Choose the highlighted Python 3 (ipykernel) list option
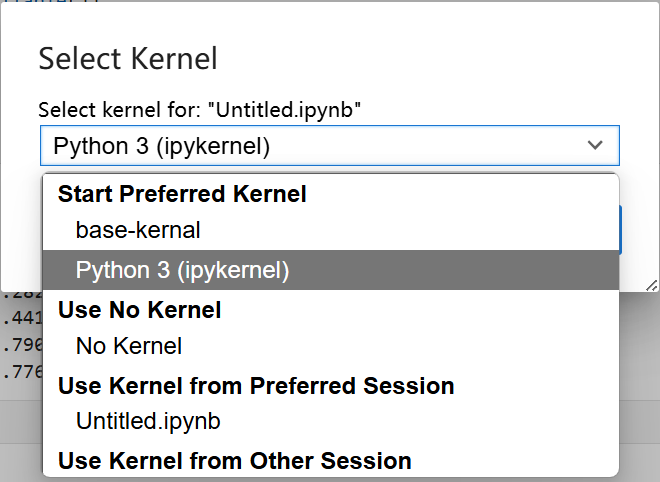 pyautogui.click(x=182, y=270)
